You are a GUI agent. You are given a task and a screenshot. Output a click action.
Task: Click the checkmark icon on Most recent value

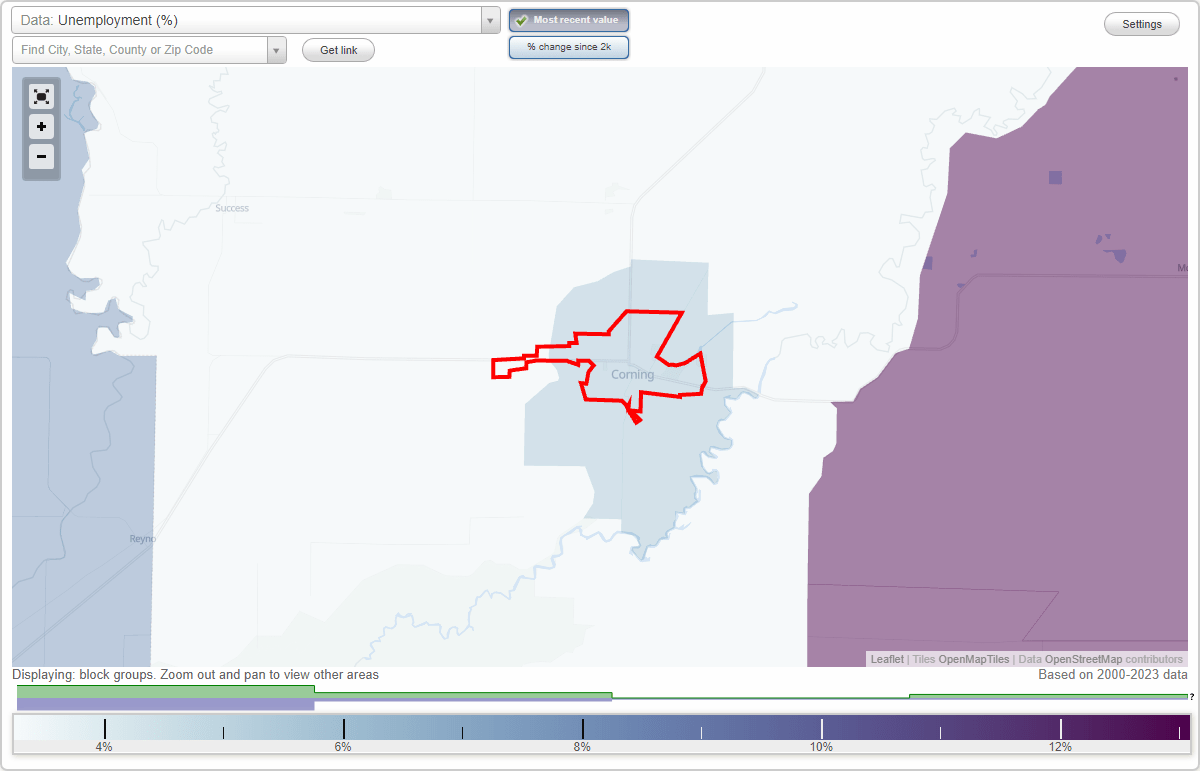pyautogui.click(x=521, y=20)
